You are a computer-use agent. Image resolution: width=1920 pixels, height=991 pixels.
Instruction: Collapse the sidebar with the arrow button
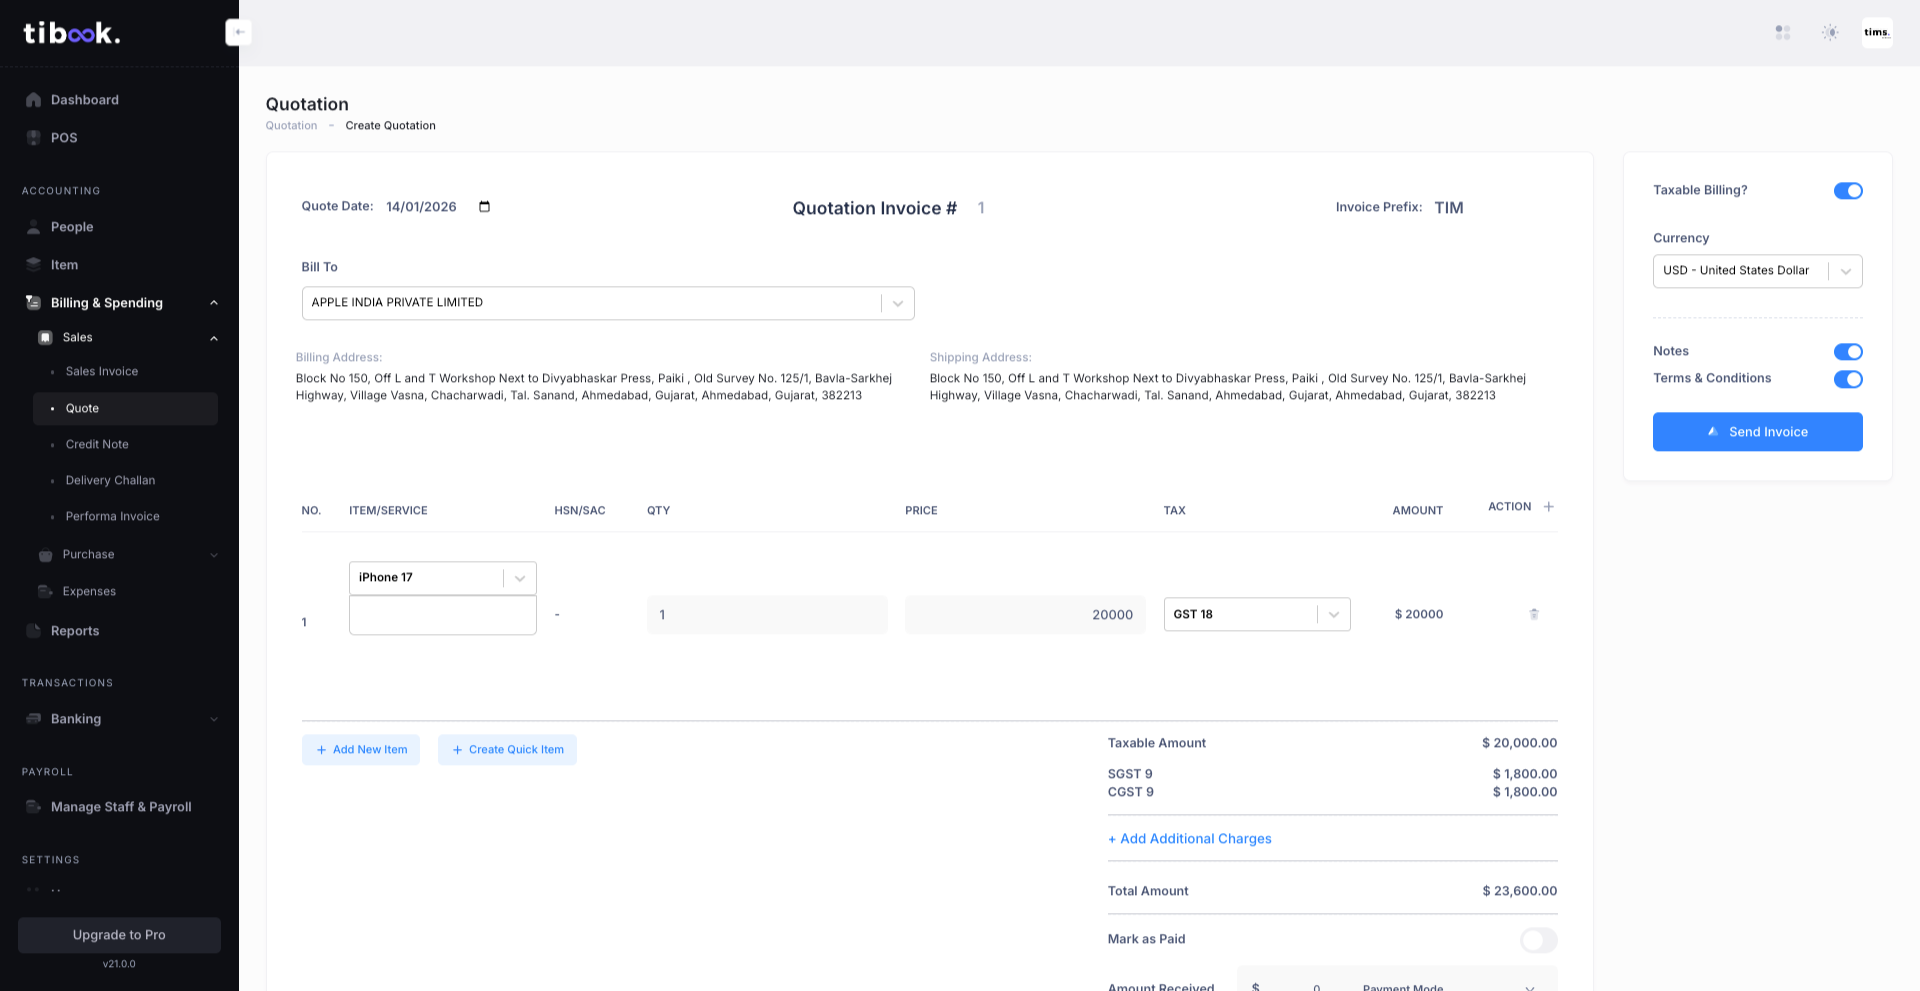click(x=238, y=31)
